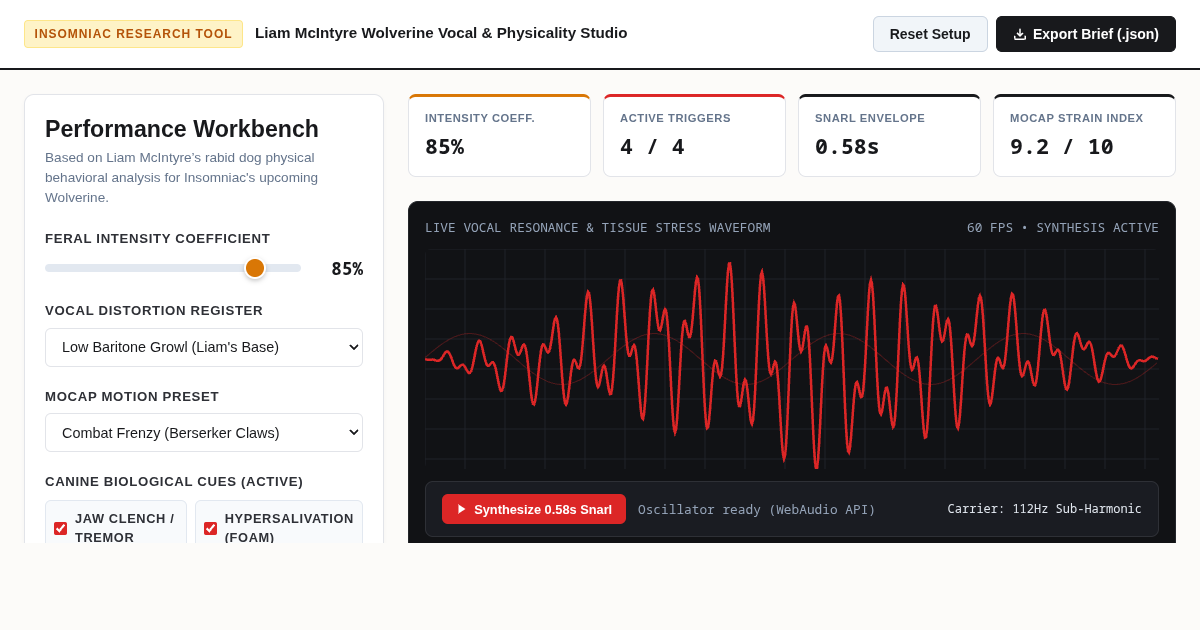
Task: Click the Vocal Distortion Register label
Action: [x=154, y=311]
